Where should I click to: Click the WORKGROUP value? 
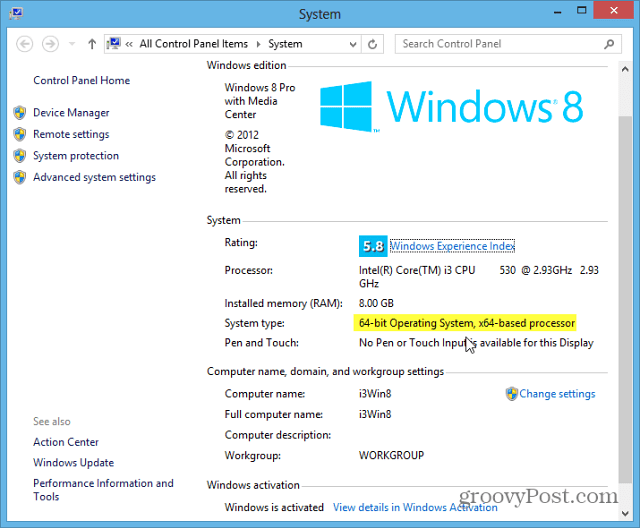pyautogui.click(x=391, y=455)
